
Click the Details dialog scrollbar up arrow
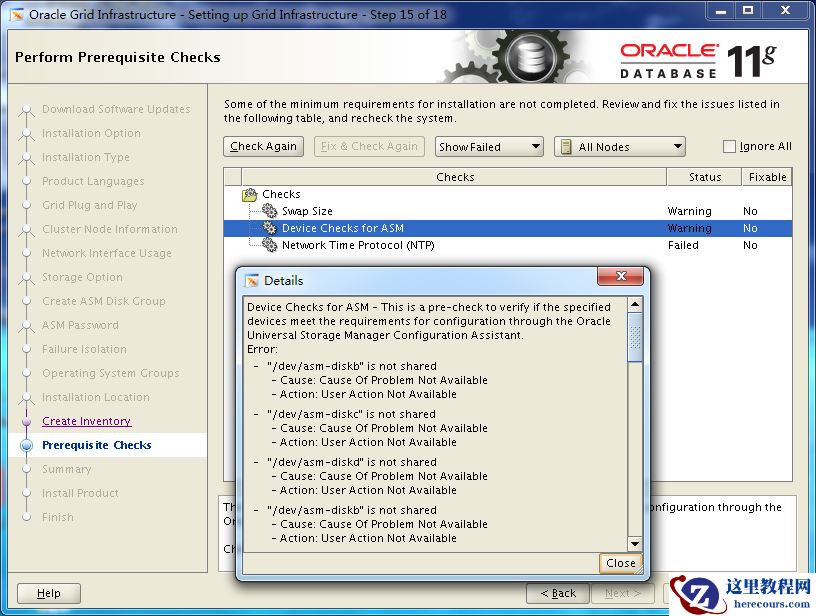[x=635, y=304]
